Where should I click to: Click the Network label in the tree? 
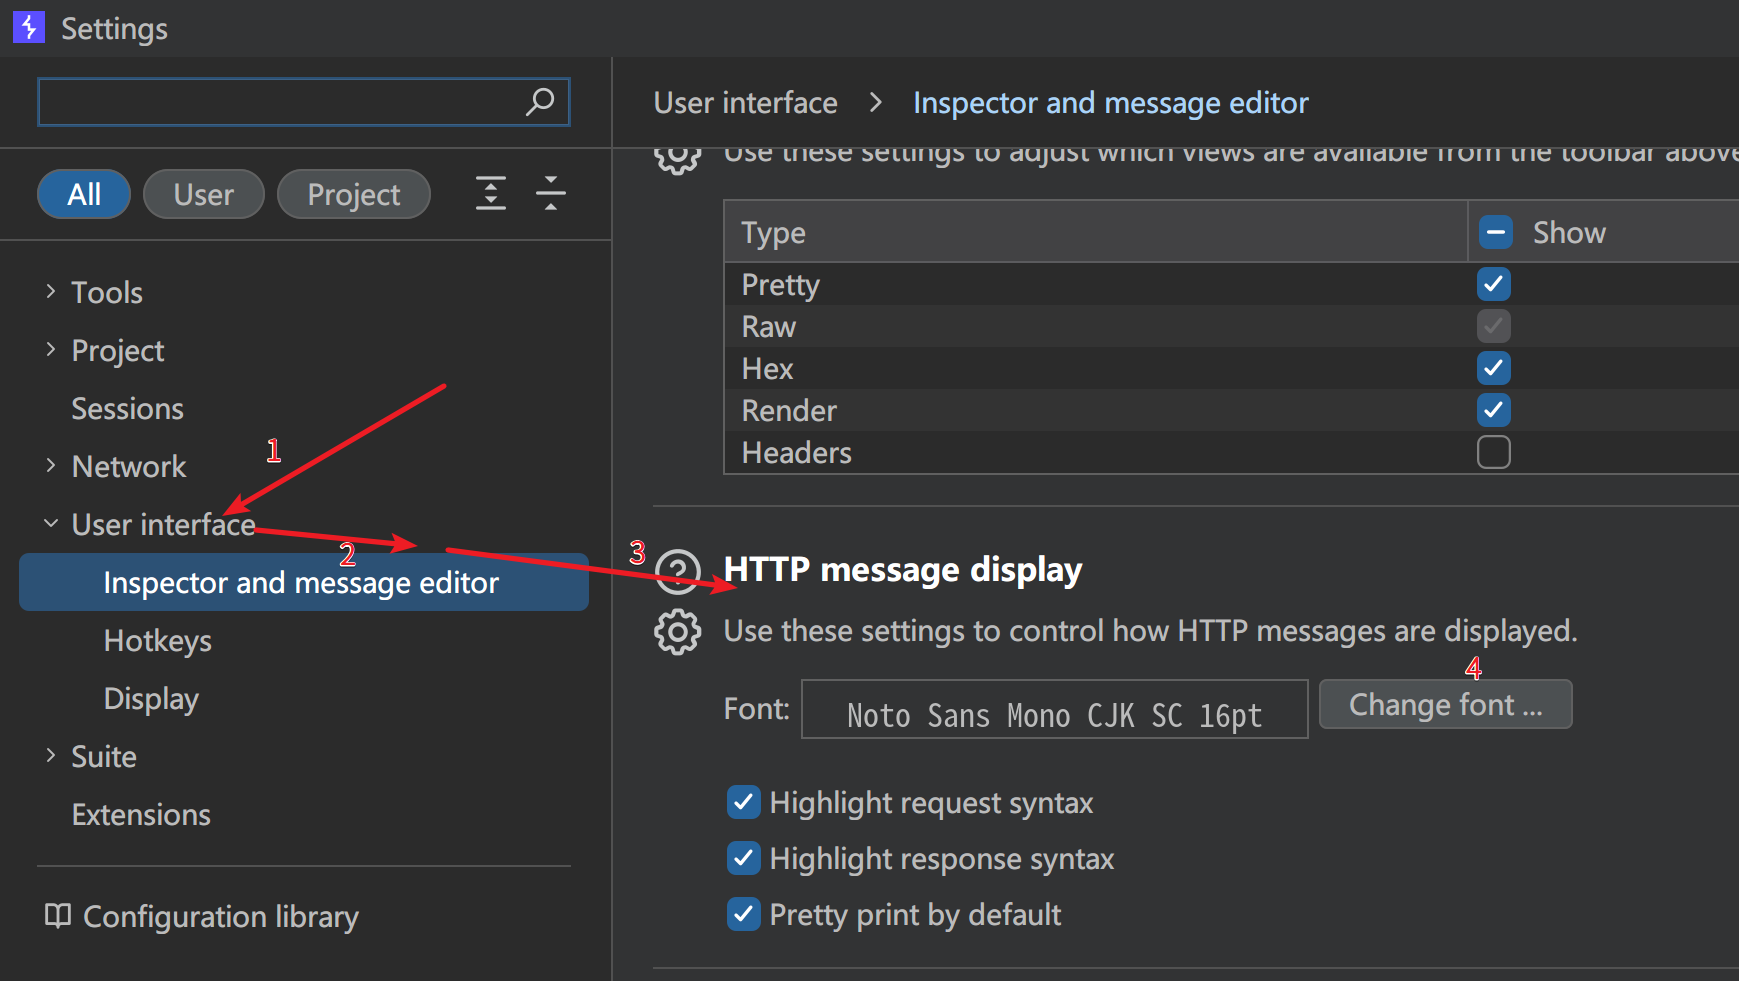pos(129,466)
